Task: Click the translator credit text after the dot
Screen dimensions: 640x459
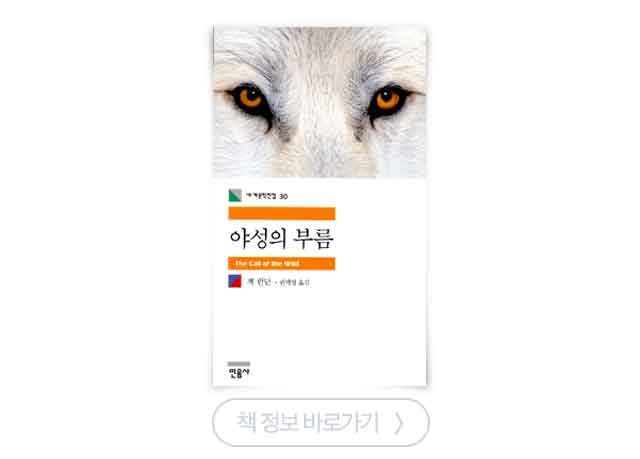Action: [294, 282]
